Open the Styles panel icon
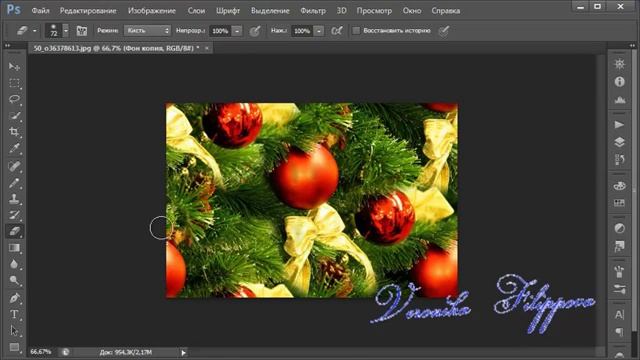Image resolution: width=640 pixels, height=360 pixels. coord(620,246)
